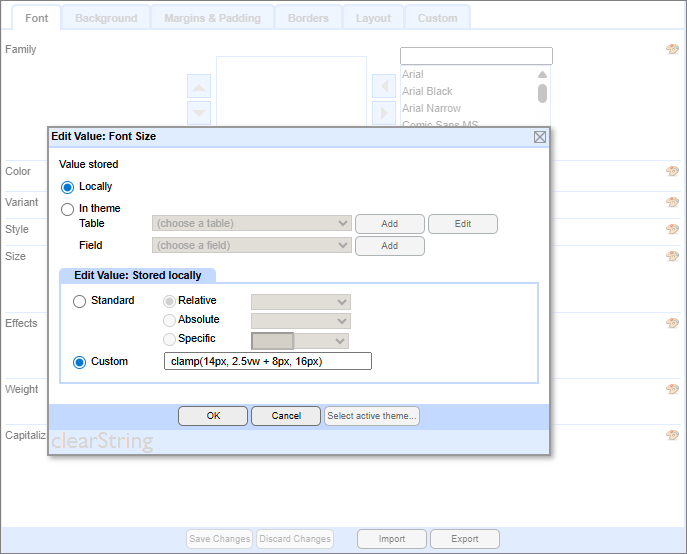Screen dimensions: 687x554
Task: Click the theme palette icon for Size
Action: tap(672, 256)
